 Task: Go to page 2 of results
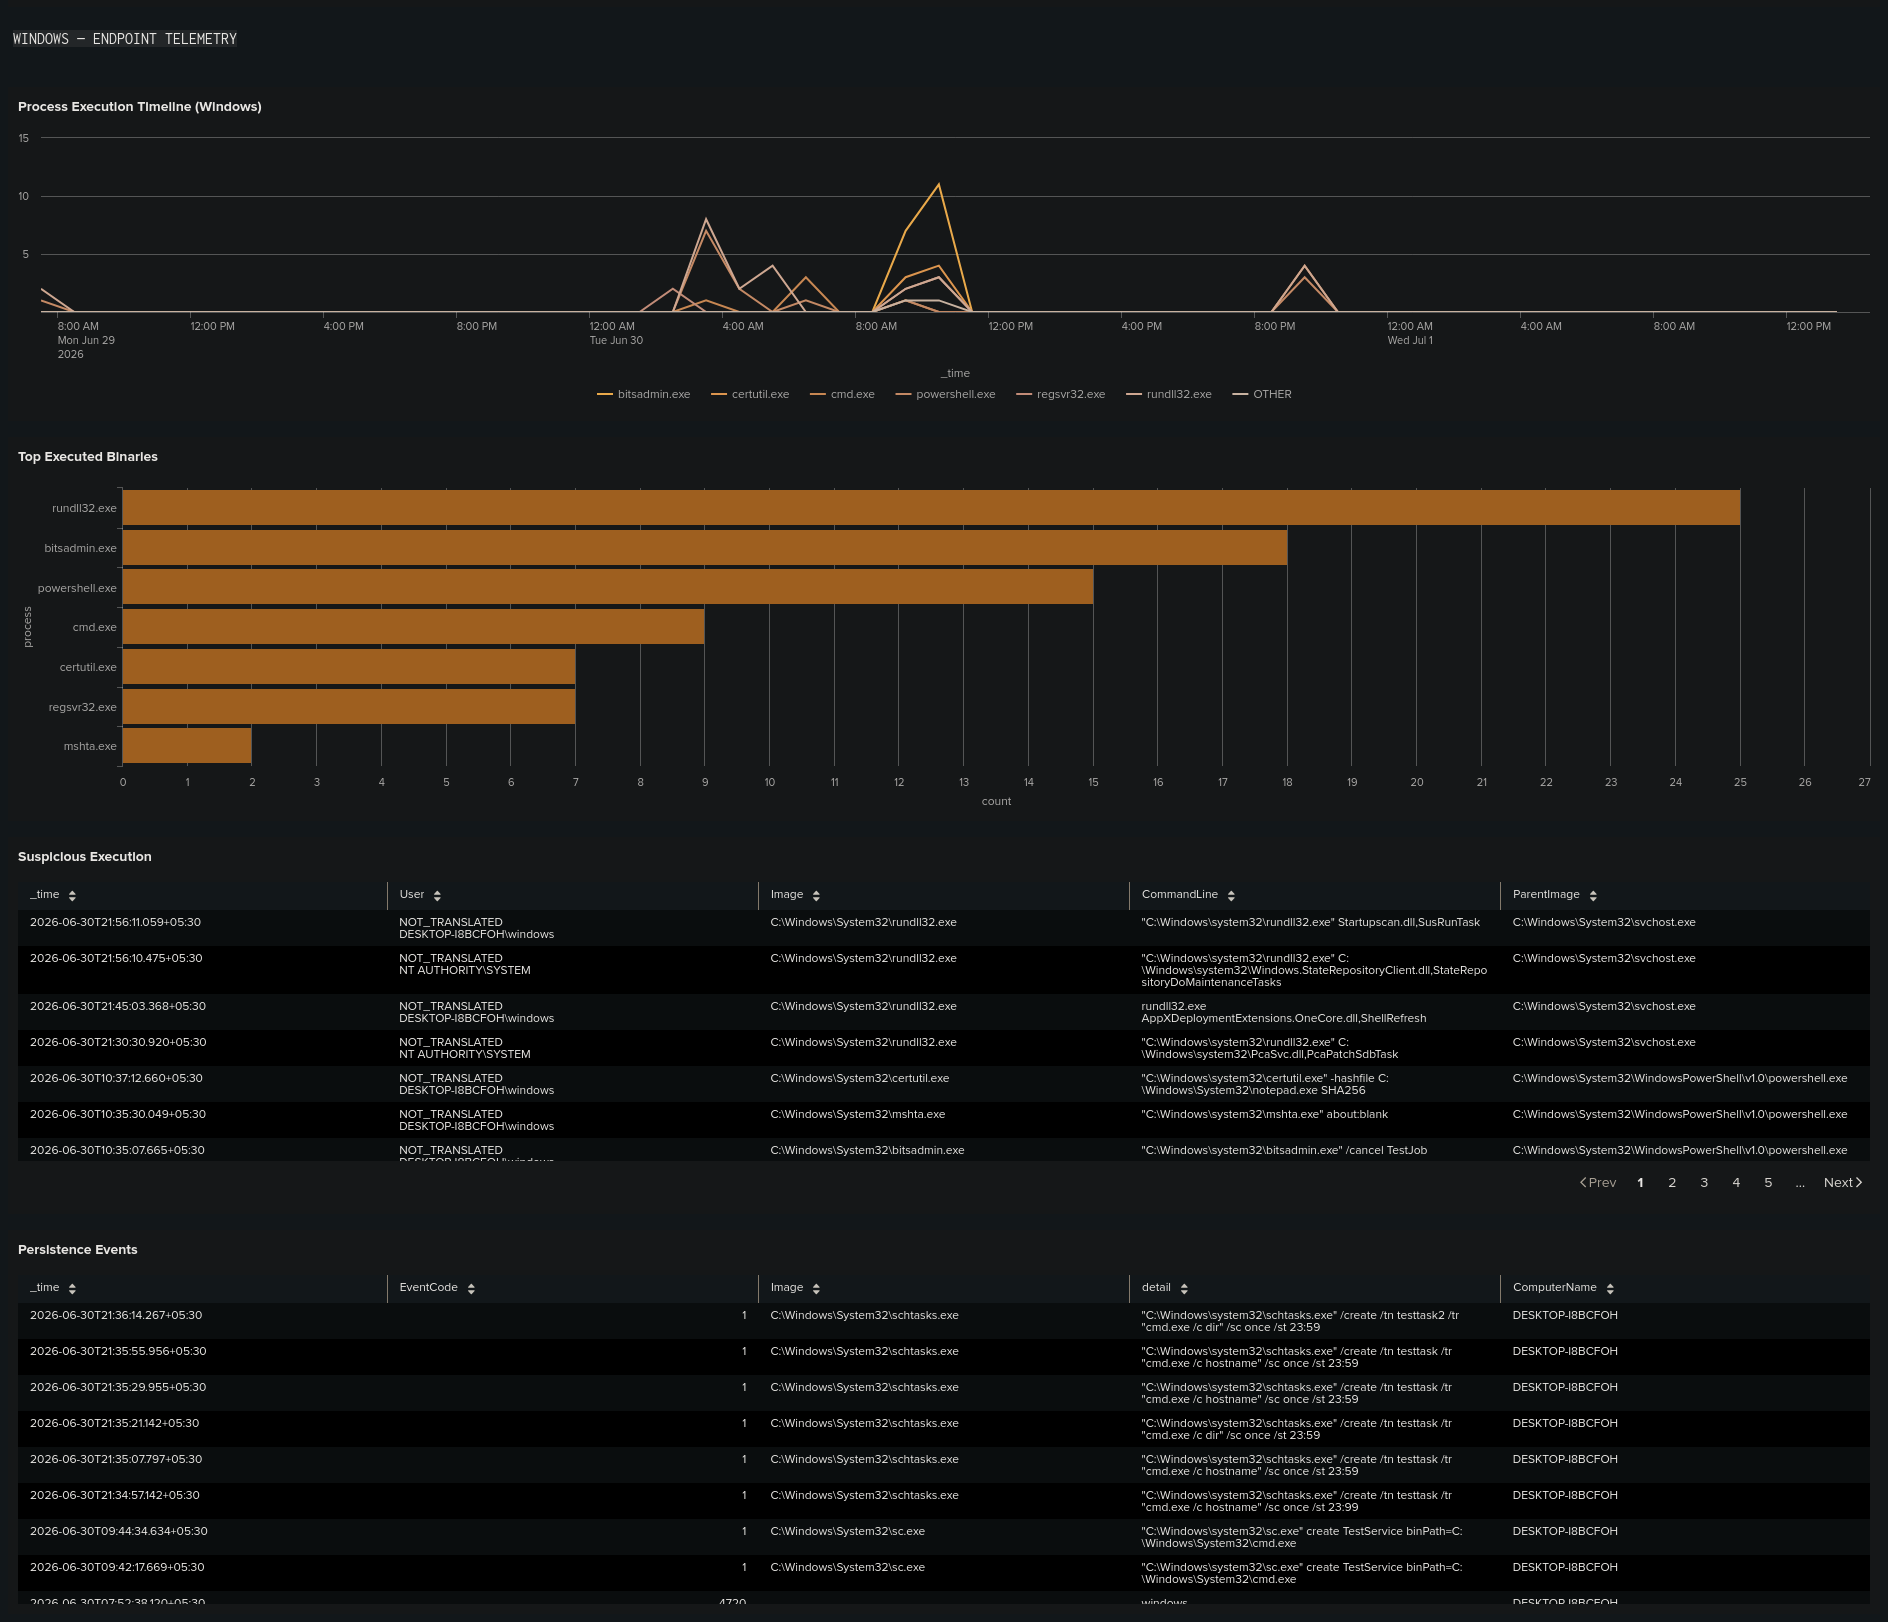(1672, 1183)
